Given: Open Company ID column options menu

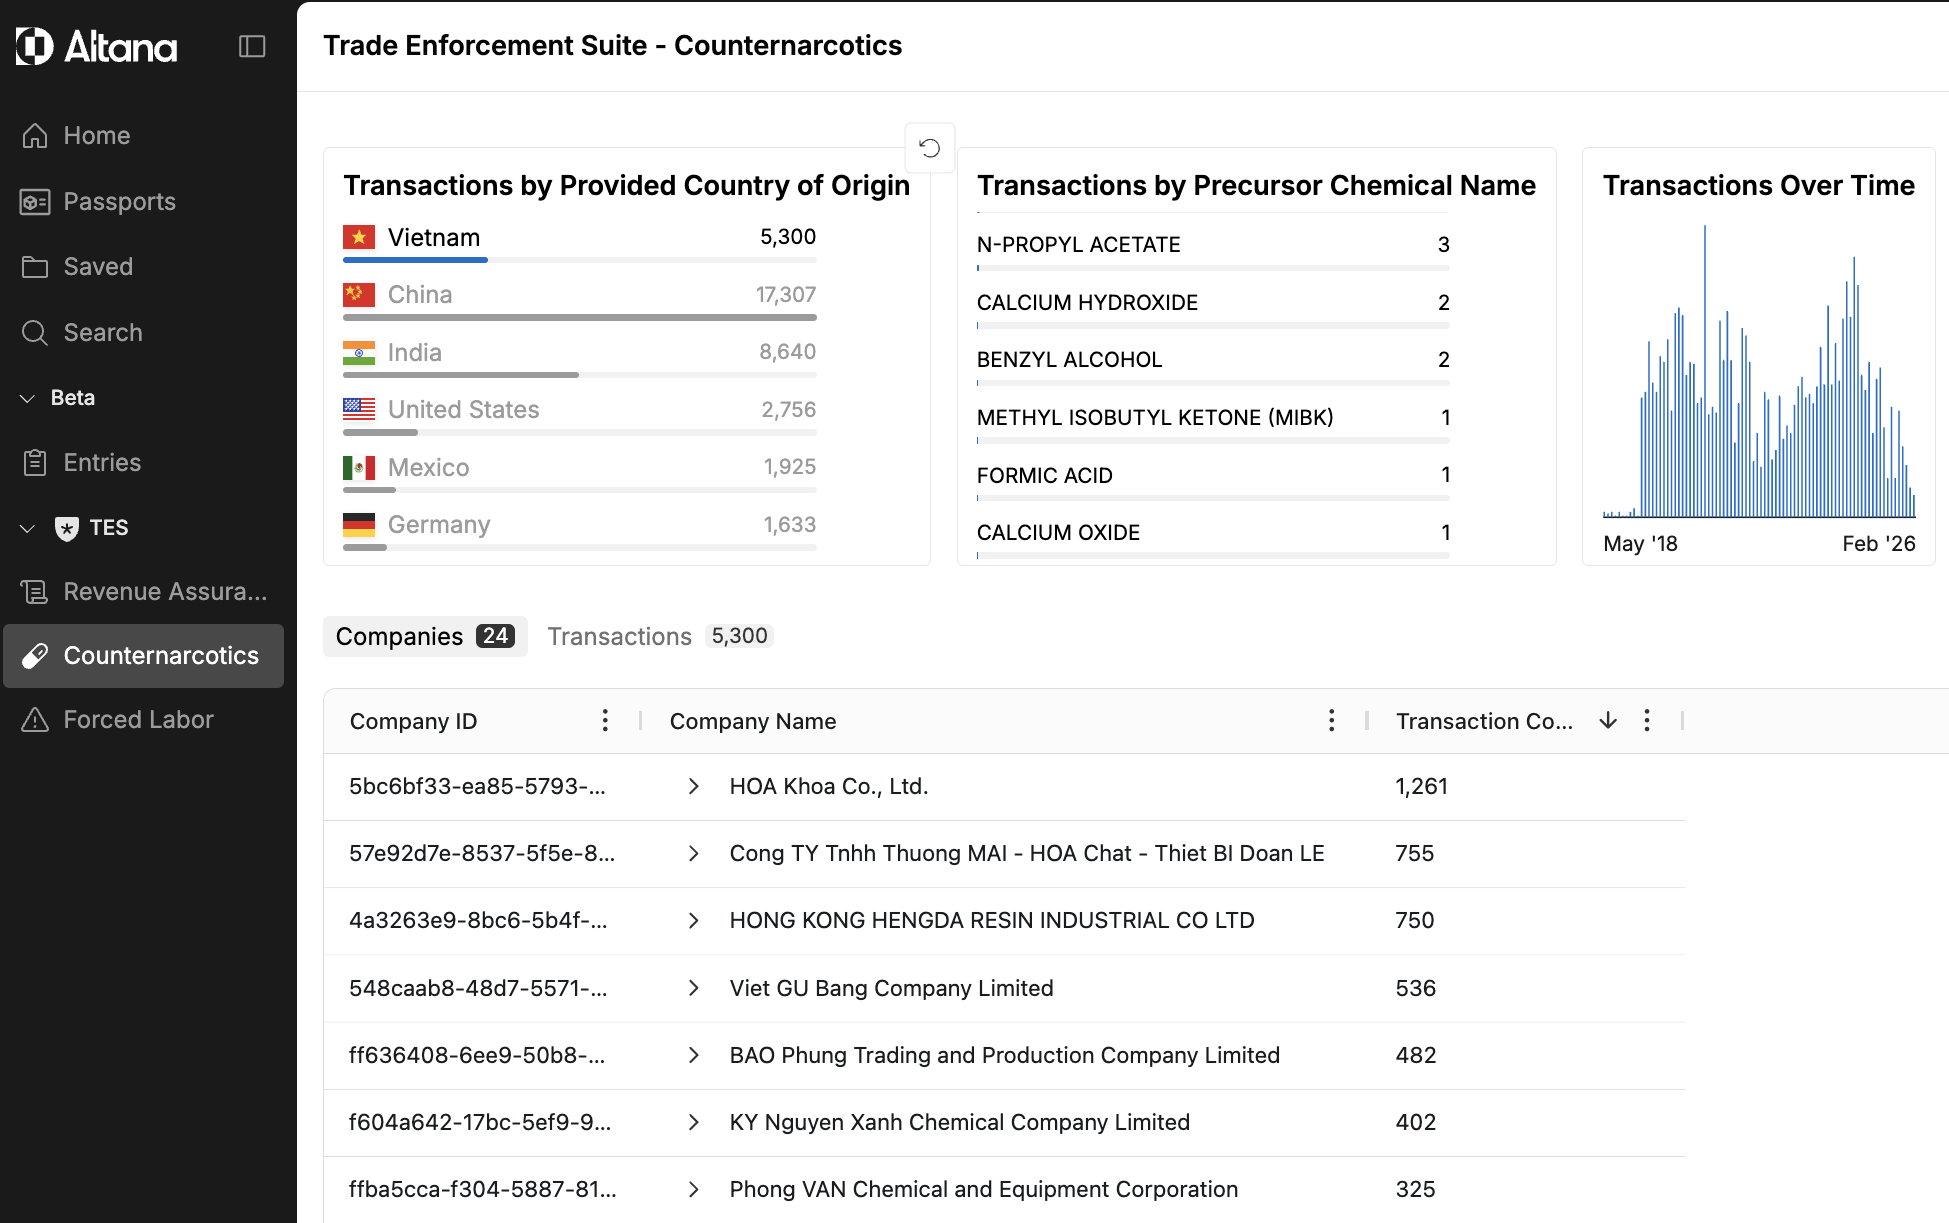Looking at the screenshot, I should click(605, 721).
